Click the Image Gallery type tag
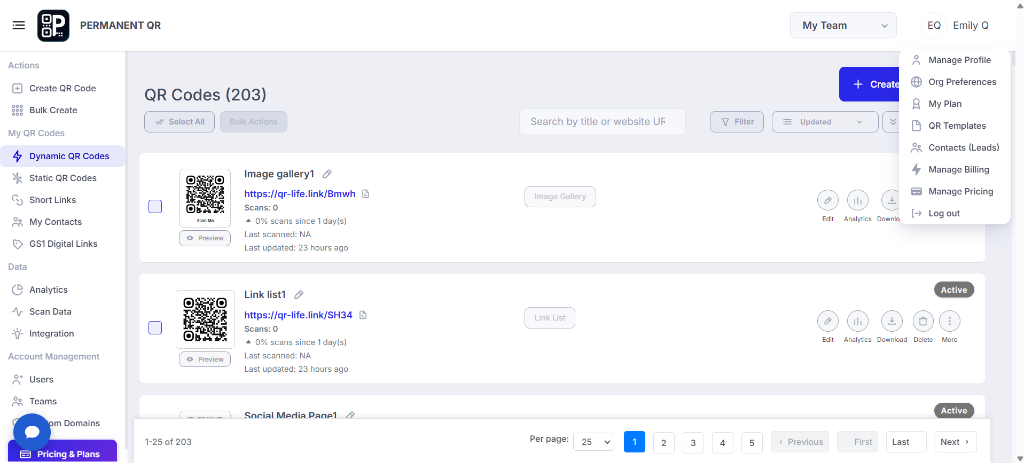This screenshot has width=1024, height=463. pos(560,197)
